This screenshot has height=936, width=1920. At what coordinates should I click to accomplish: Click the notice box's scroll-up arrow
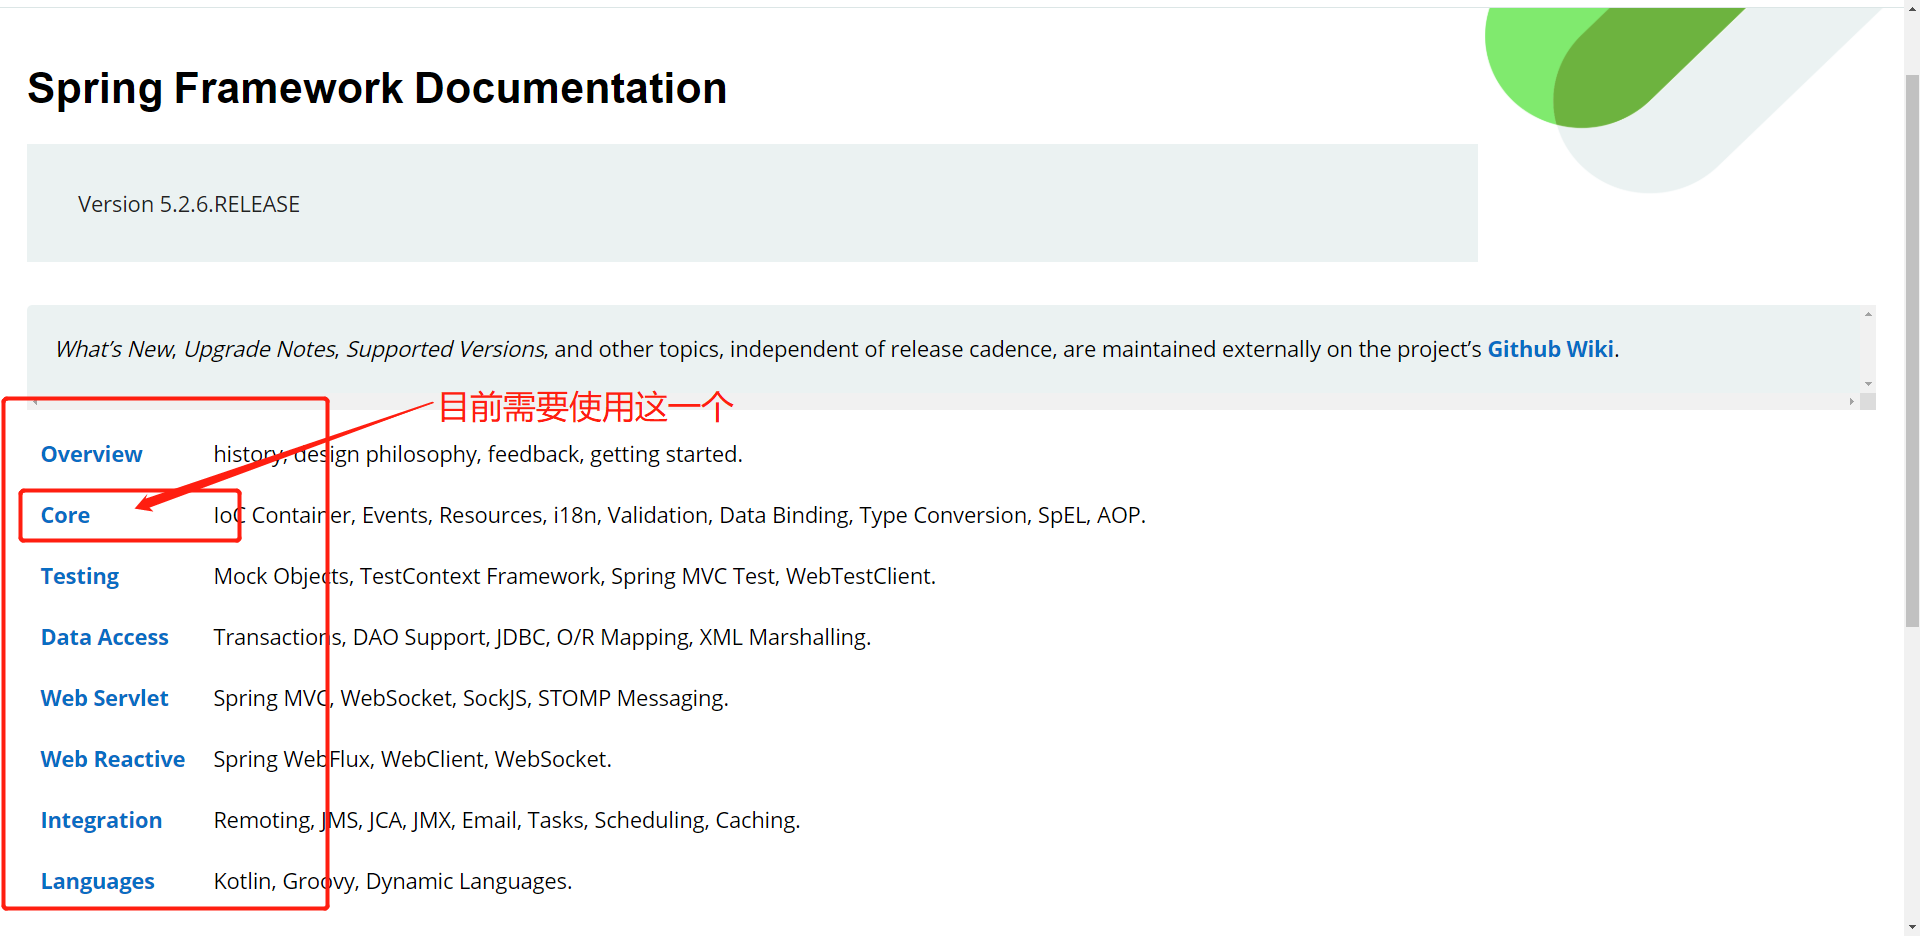[1868, 314]
